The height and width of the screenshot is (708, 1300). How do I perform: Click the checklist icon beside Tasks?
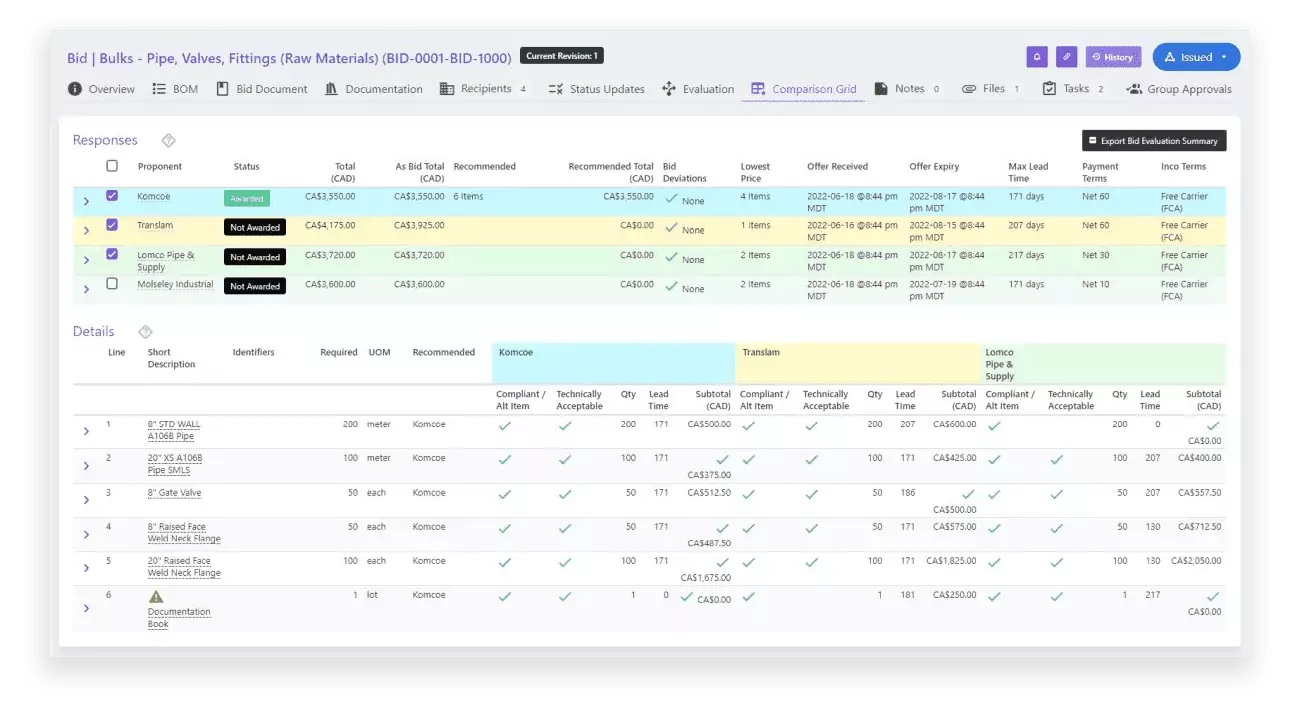point(1049,89)
